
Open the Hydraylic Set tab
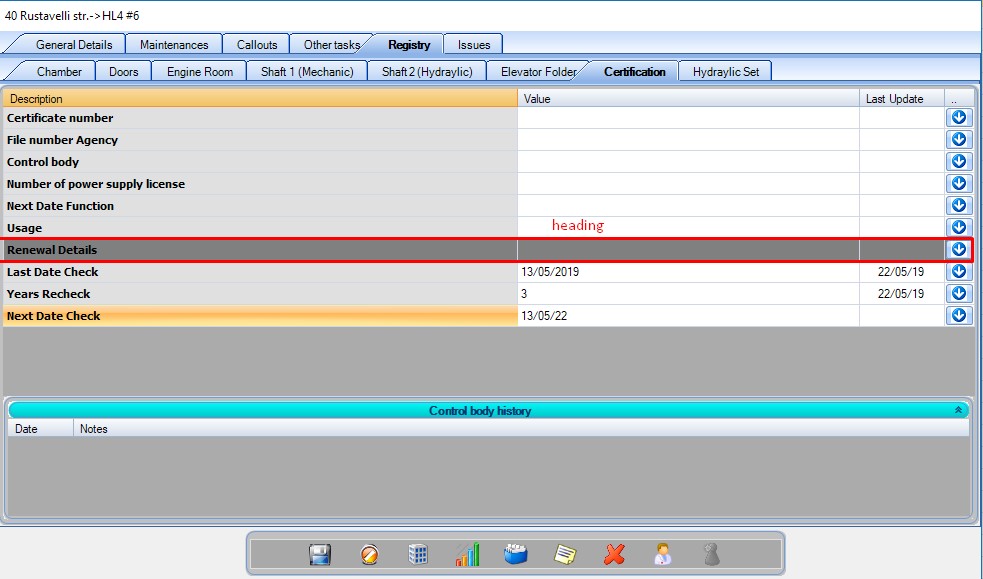(x=725, y=72)
